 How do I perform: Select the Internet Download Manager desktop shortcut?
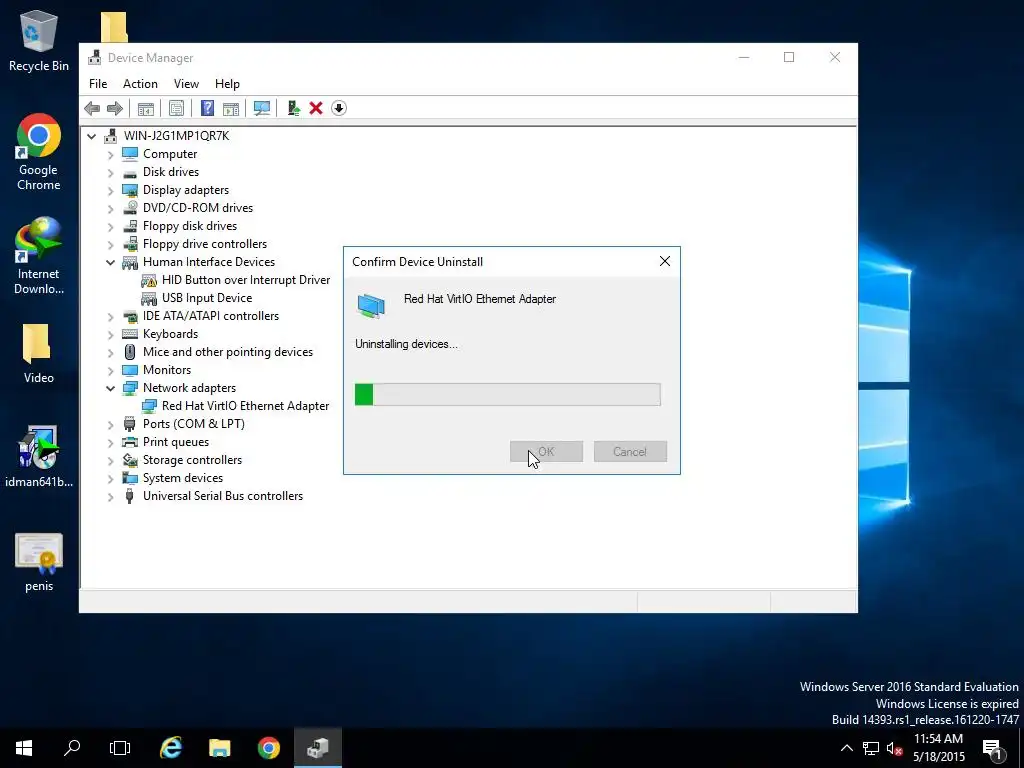[39, 256]
